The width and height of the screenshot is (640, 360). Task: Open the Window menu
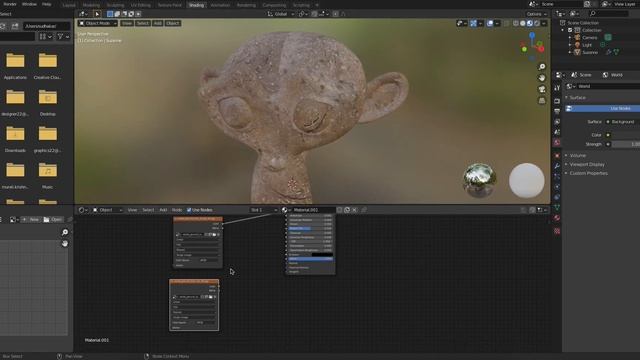click(x=29, y=4)
